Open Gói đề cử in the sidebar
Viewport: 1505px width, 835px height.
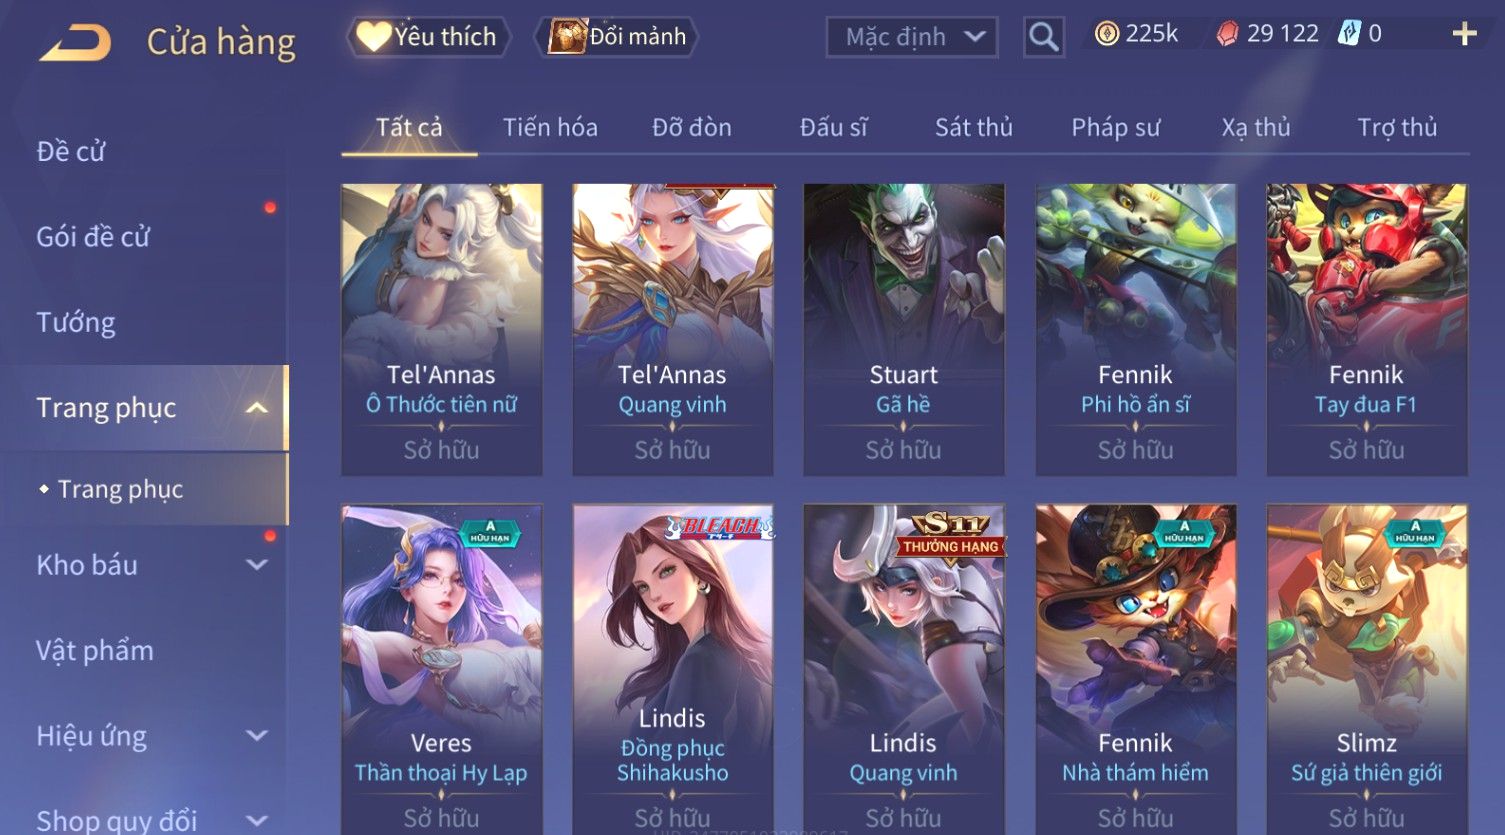click(x=93, y=237)
